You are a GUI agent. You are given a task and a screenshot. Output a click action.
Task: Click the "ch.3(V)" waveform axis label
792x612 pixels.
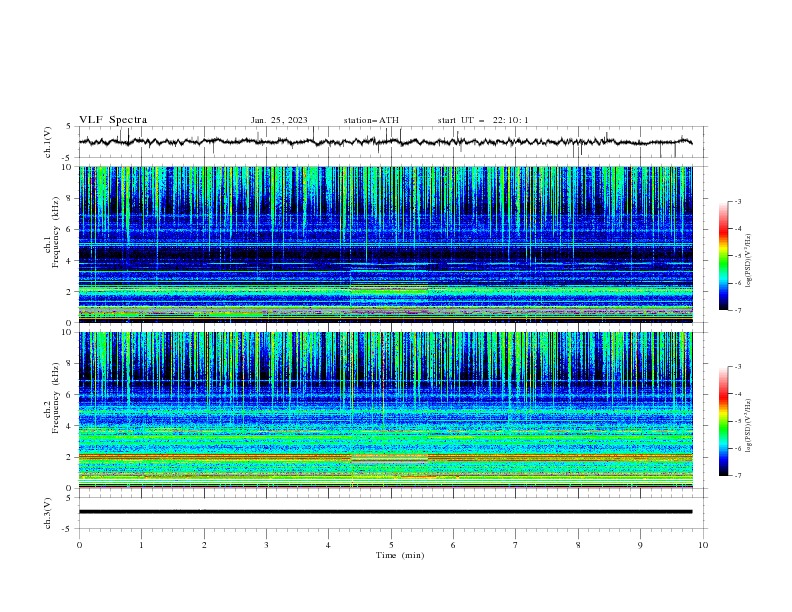[x=48, y=513]
